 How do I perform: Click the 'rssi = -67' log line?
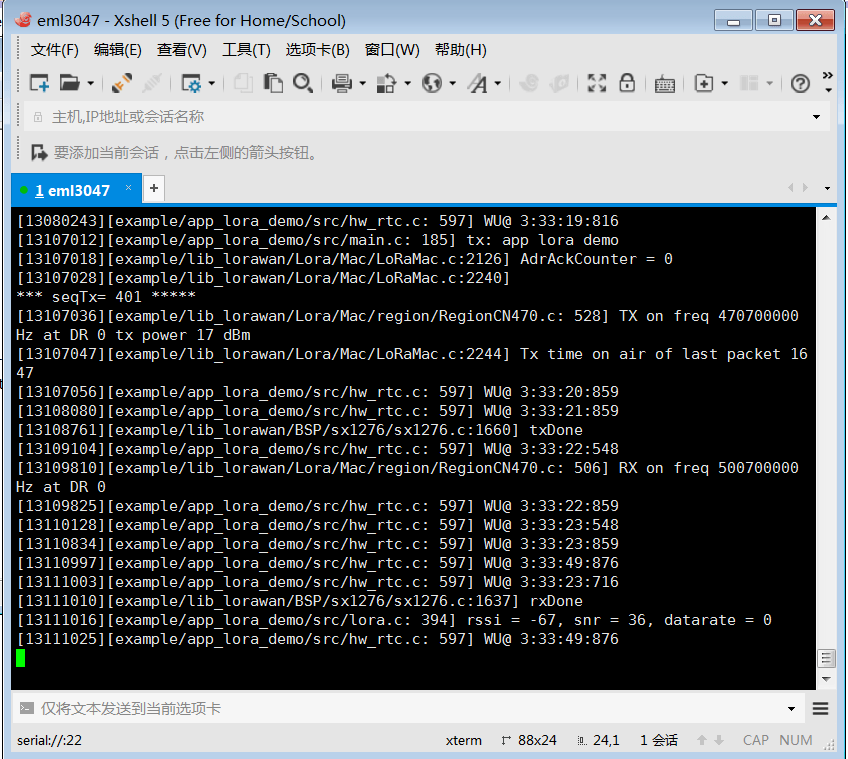[394, 620]
